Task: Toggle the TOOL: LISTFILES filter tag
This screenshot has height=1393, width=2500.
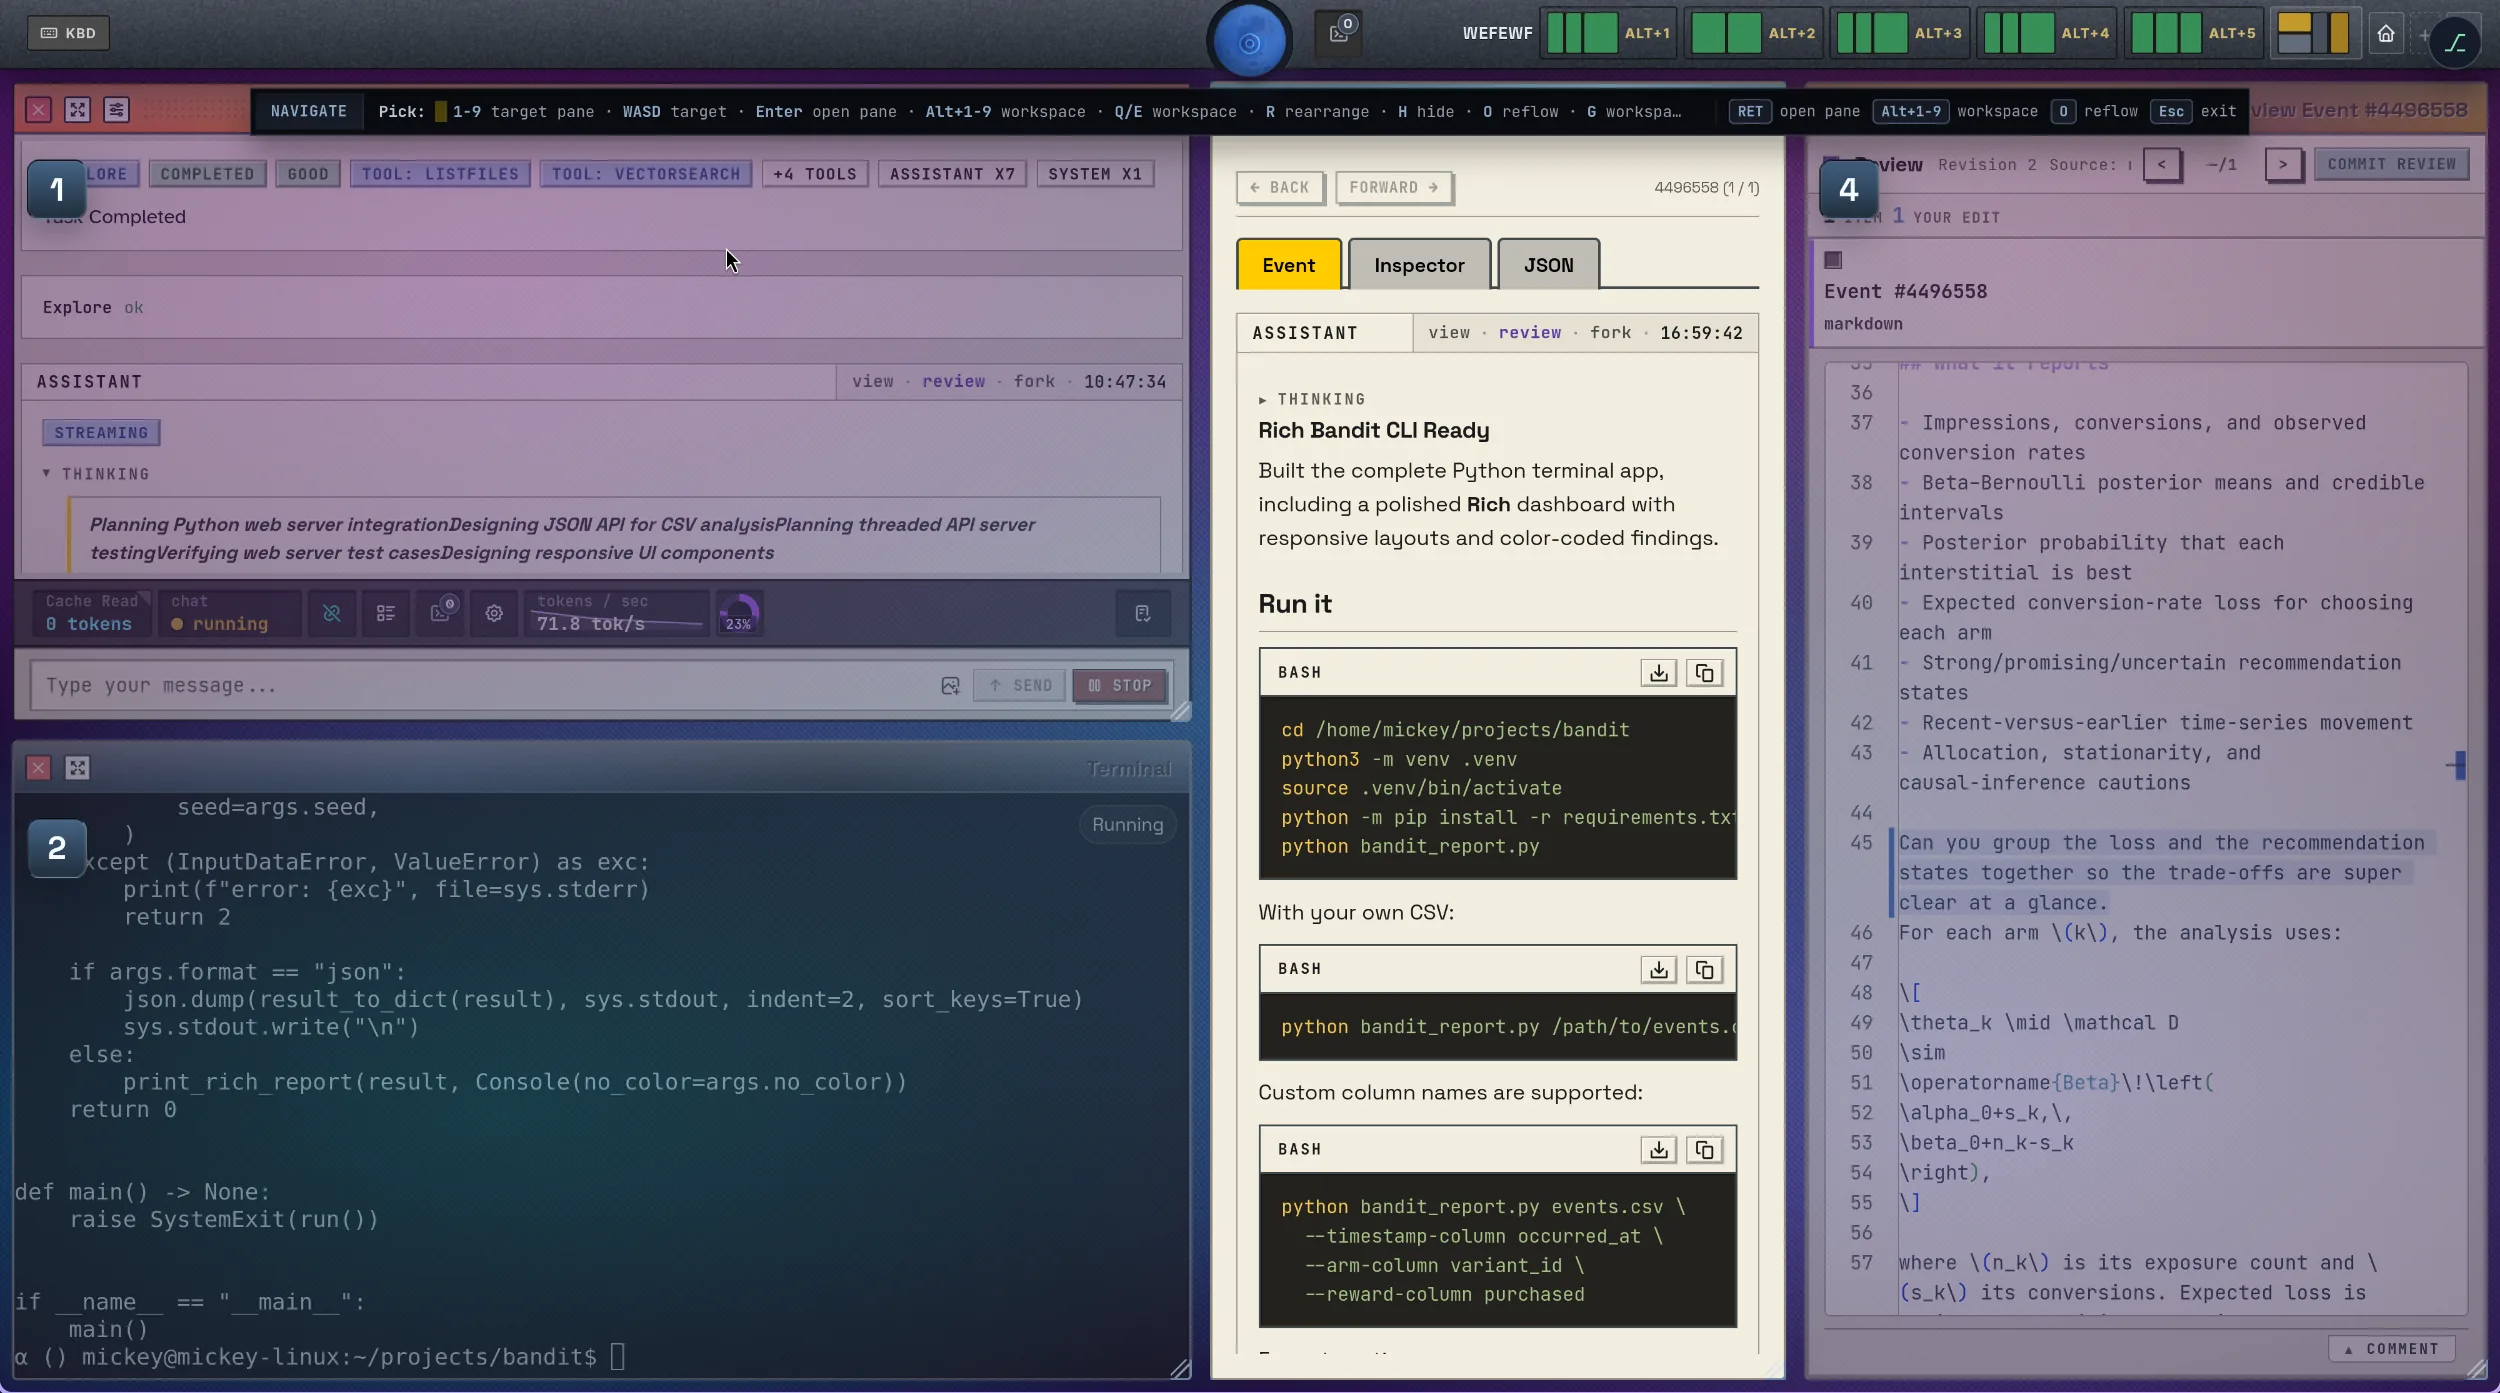Action: (x=440, y=174)
